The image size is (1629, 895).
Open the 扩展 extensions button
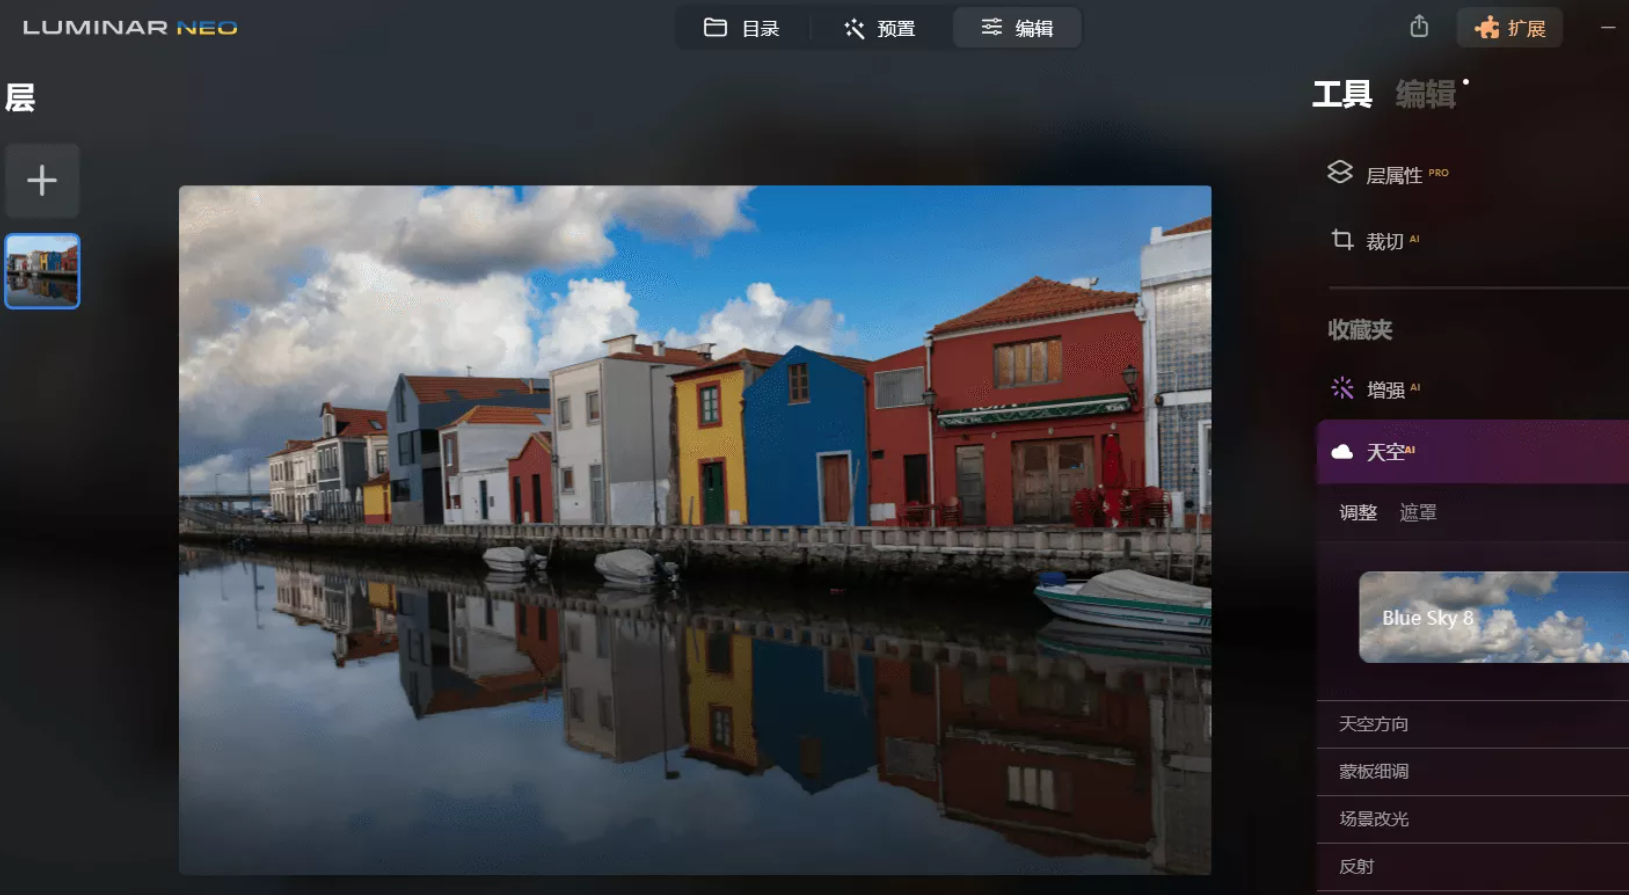pyautogui.click(x=1509, y=28)
